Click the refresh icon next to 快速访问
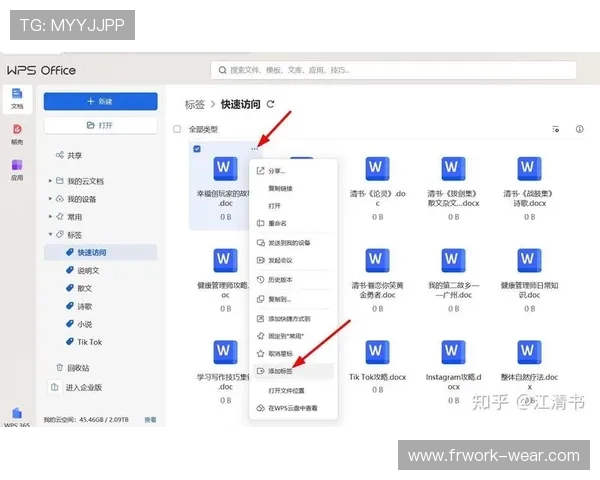Screen dimensions: 600x480 [x=271, y=104]
